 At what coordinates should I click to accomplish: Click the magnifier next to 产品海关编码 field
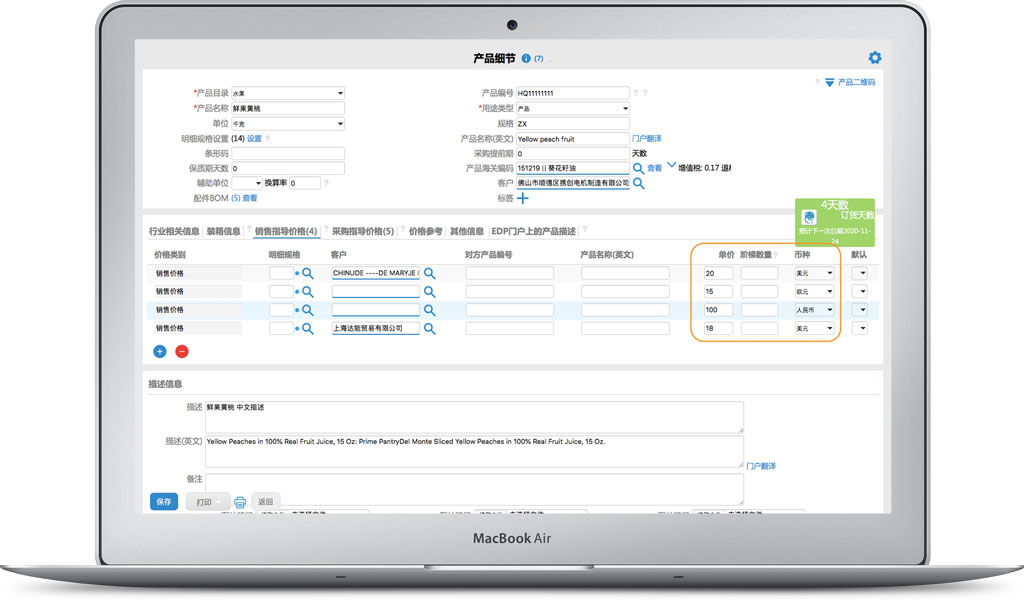[638, 168]
